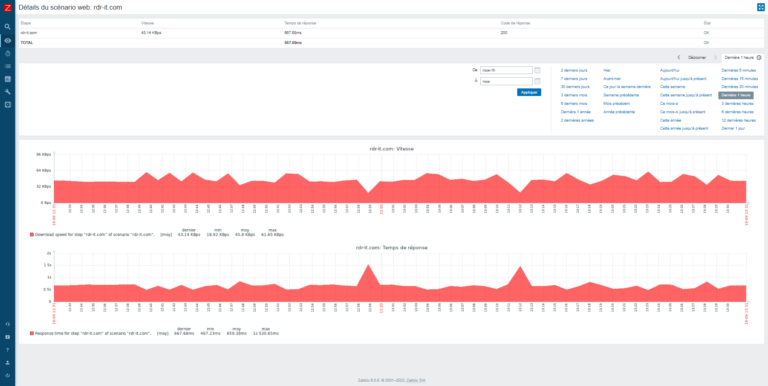
Task: Click the Zabbix logo in the sidebar
Action: click(7, 7)
